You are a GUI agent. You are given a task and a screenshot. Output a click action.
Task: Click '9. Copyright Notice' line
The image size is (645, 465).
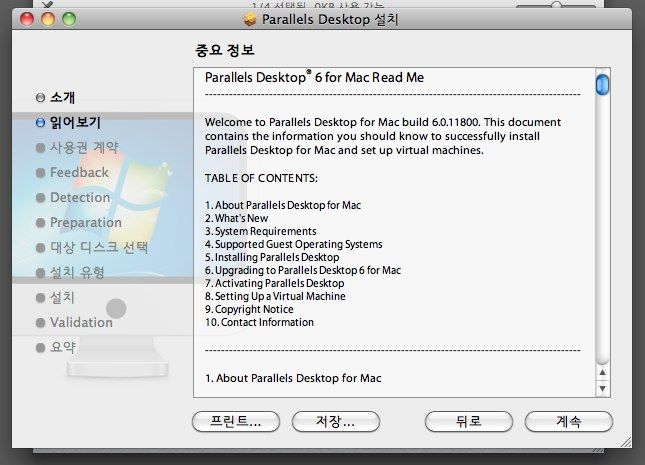tap(249, 309)
